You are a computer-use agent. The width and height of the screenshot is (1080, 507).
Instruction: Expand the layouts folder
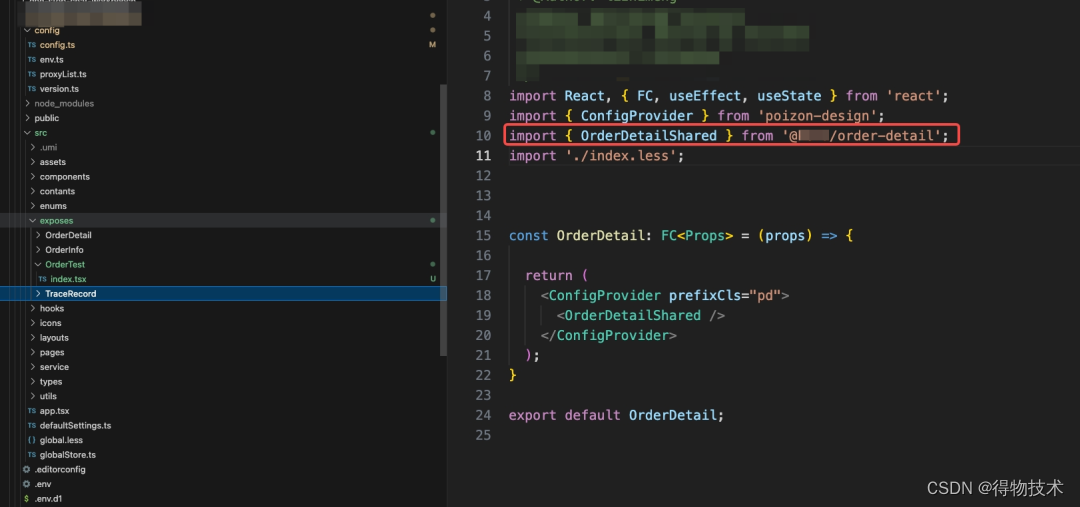click(x=33, y=338)
